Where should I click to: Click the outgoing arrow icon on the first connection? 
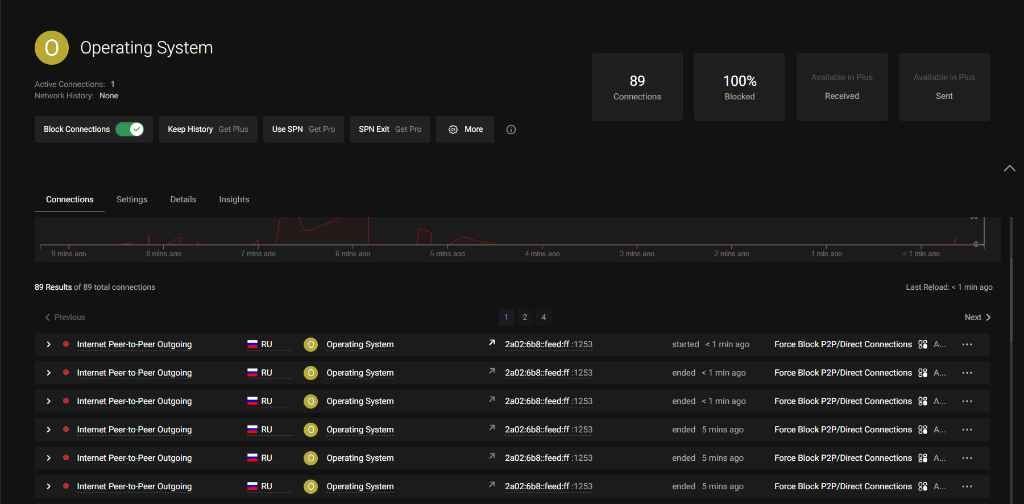(x=492, y=343)
